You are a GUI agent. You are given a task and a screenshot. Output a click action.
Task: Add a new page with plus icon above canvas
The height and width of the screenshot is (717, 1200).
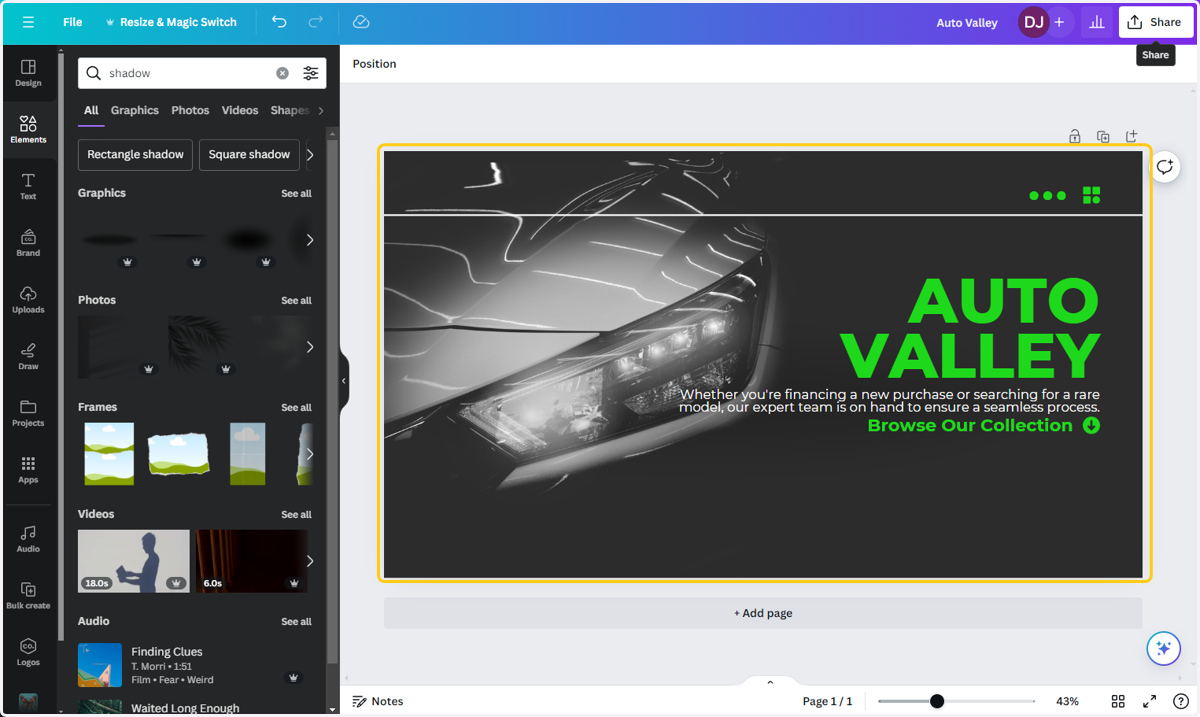click(x=1131, y=136)
